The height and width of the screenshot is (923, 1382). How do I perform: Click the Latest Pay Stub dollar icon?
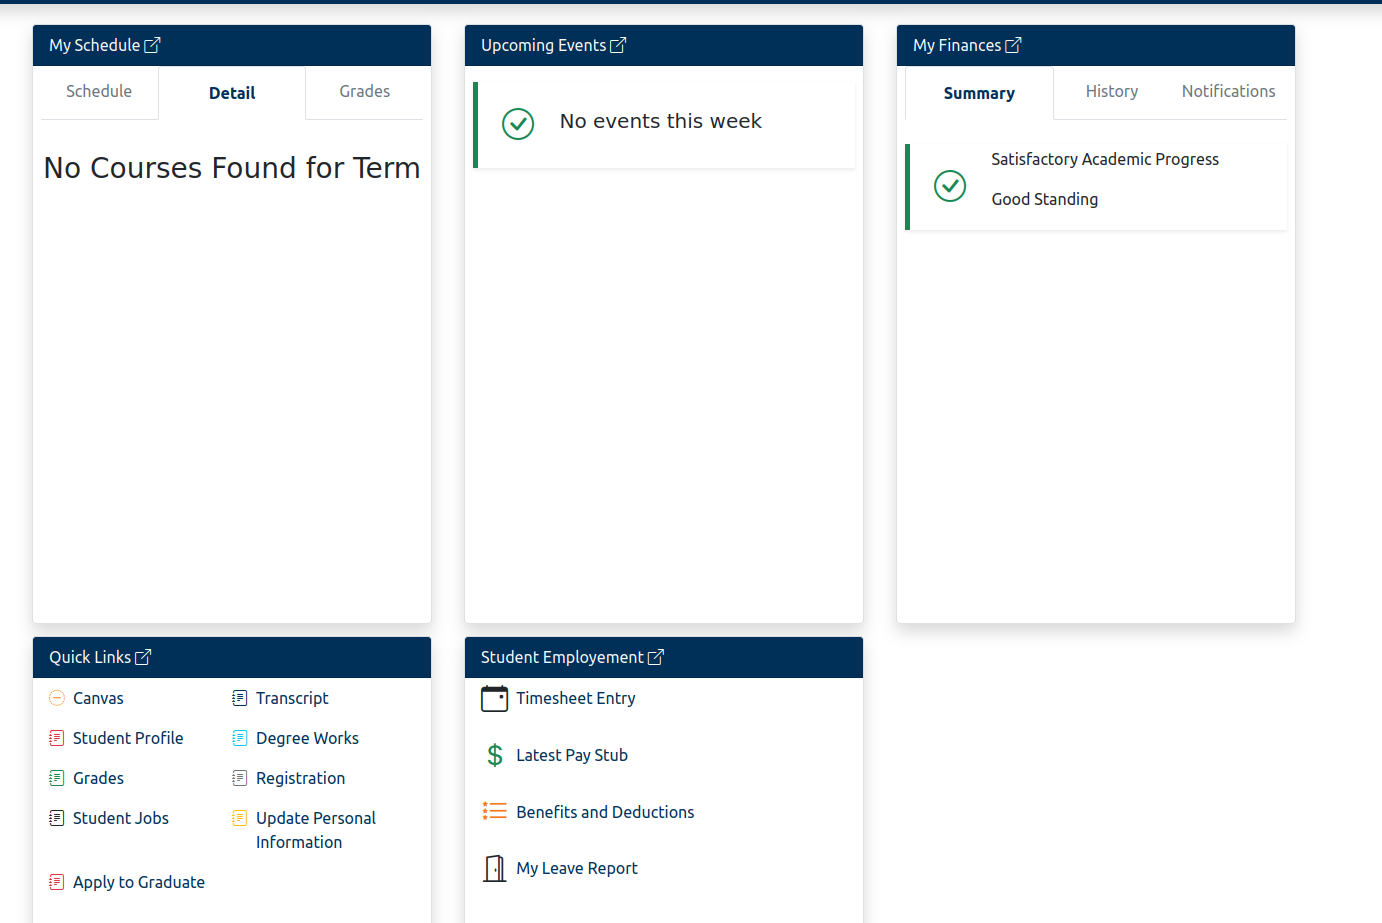(495, 755)
